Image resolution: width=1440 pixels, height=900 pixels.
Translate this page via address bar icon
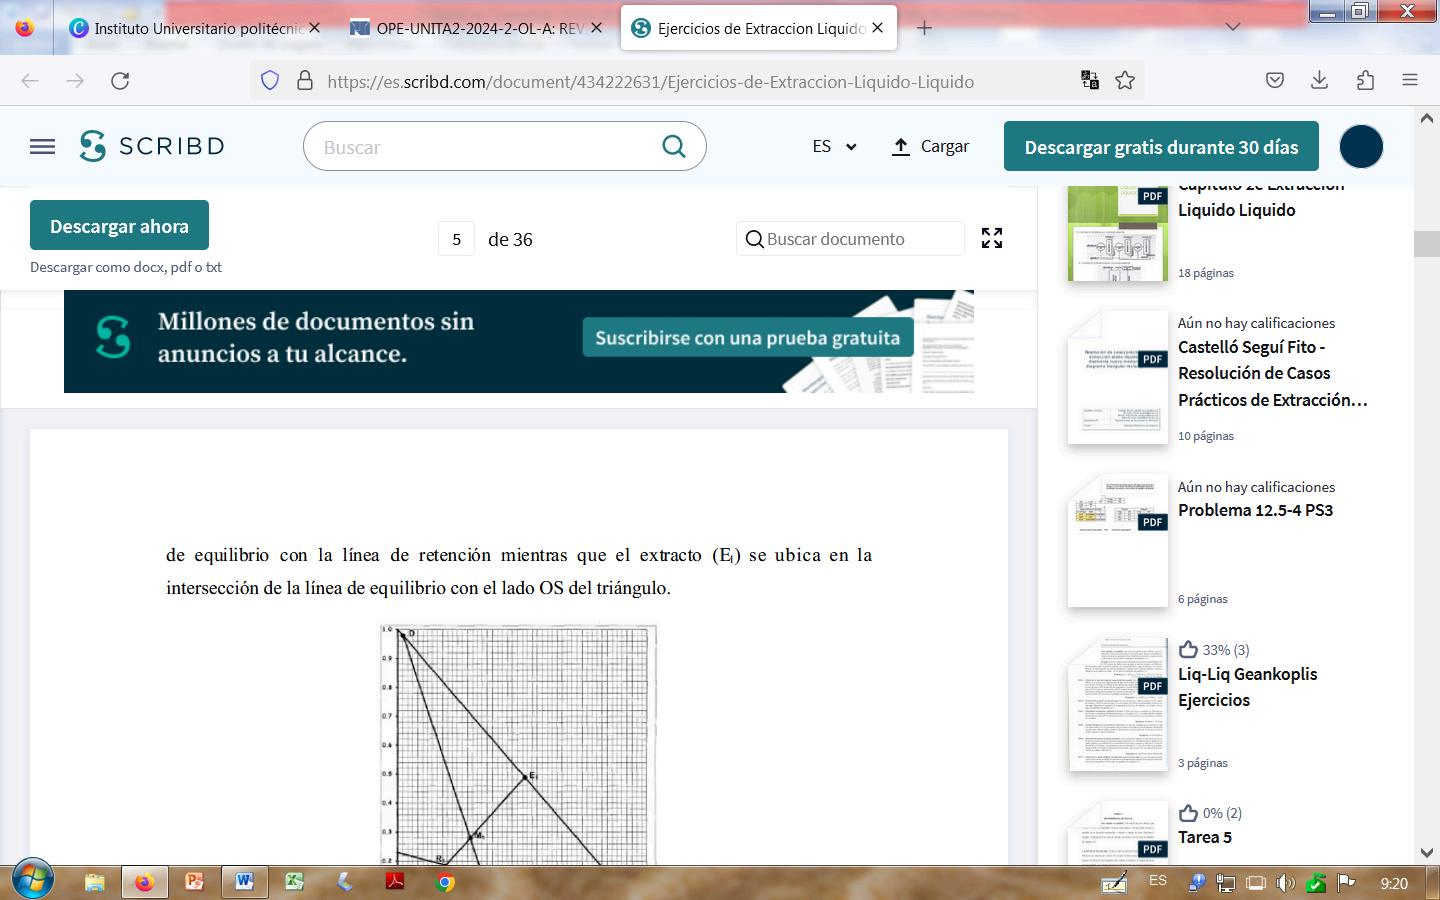pyautogui.click(x=1090, y=81)
